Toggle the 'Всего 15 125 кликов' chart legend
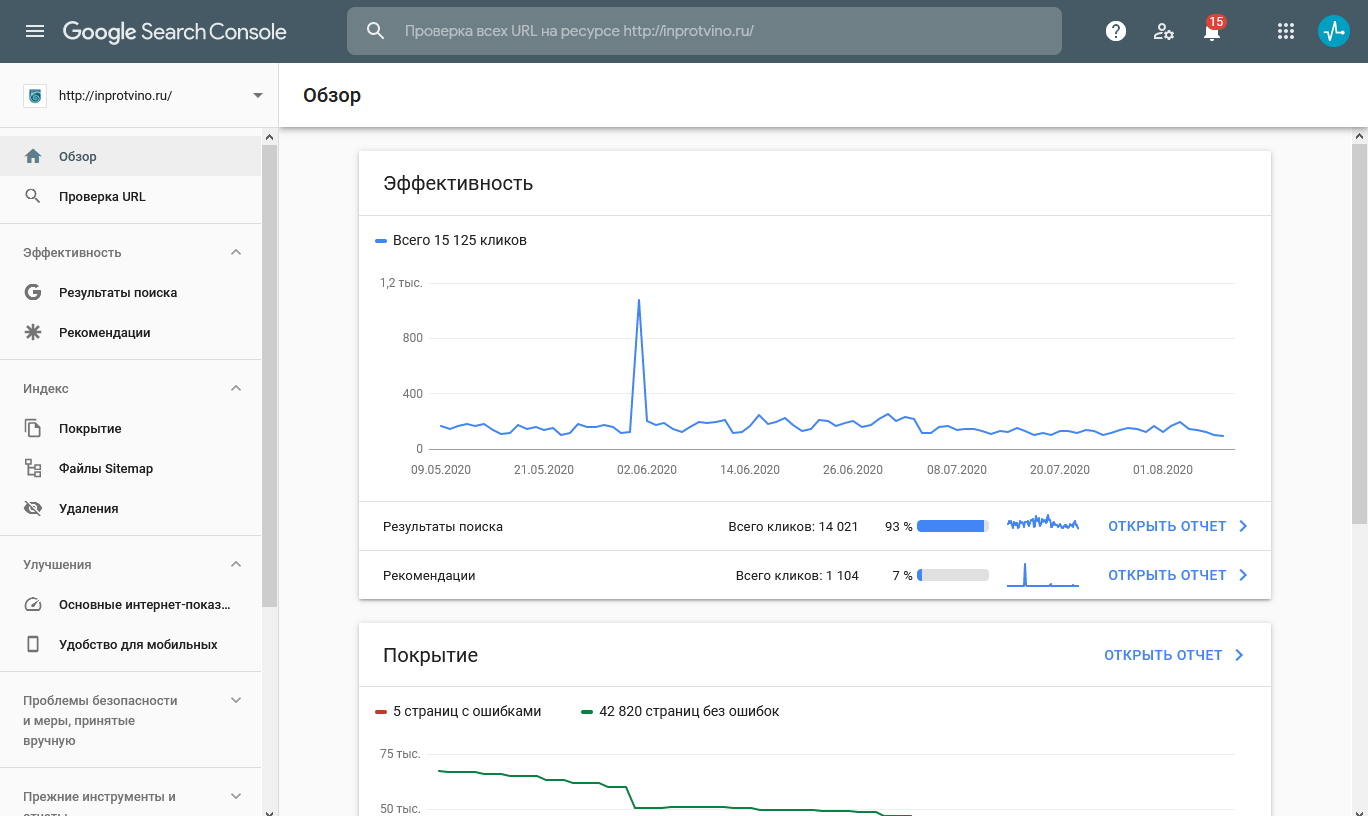 [x=451, y=240]
